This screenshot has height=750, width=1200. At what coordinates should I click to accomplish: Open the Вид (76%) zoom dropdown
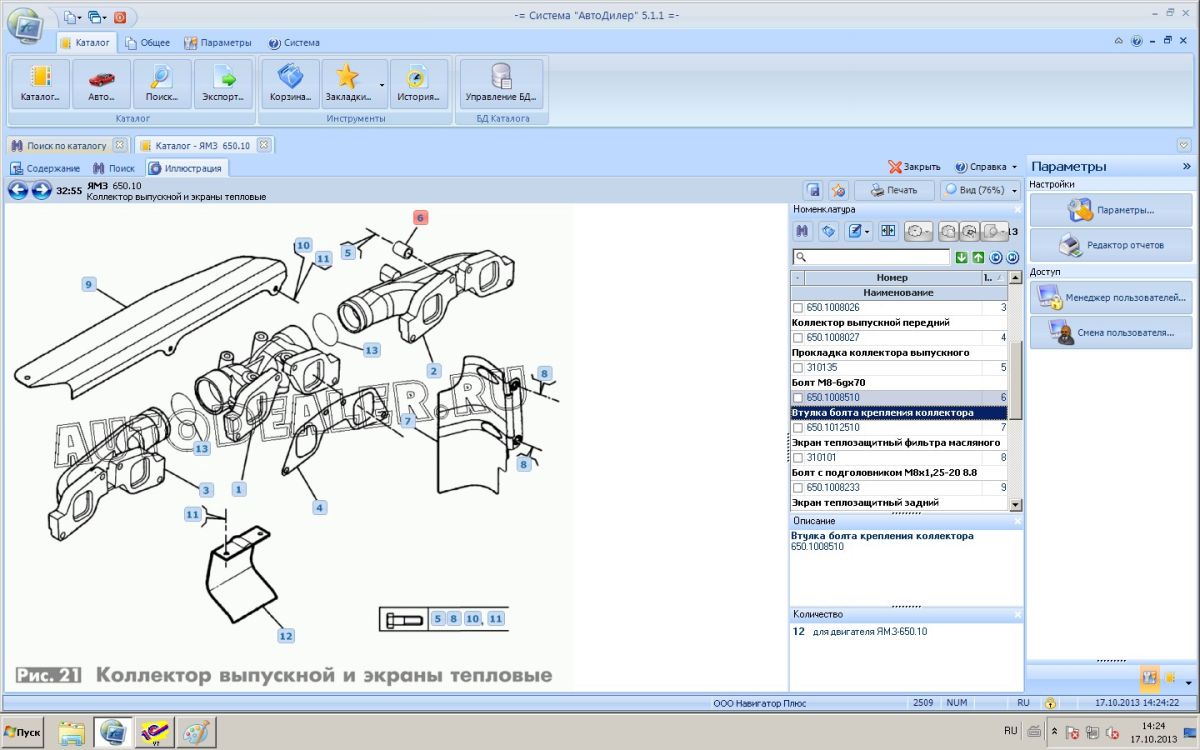tap(980, 190)
